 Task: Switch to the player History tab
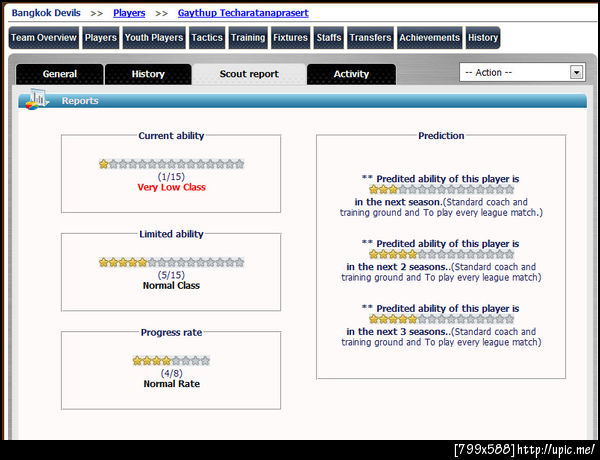tap(148, 74)
